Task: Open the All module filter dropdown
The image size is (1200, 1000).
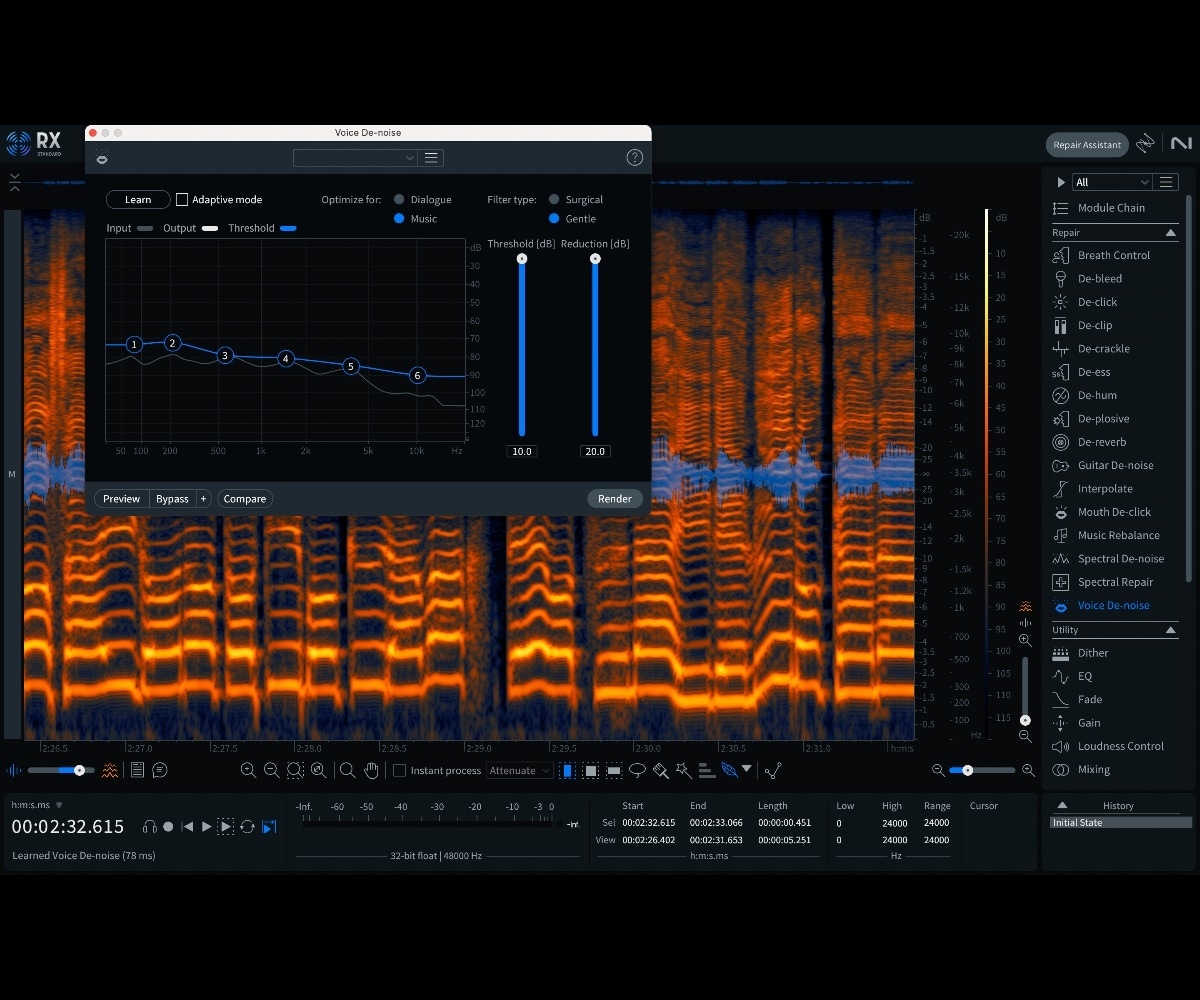Action: [x=1113, y=182]
